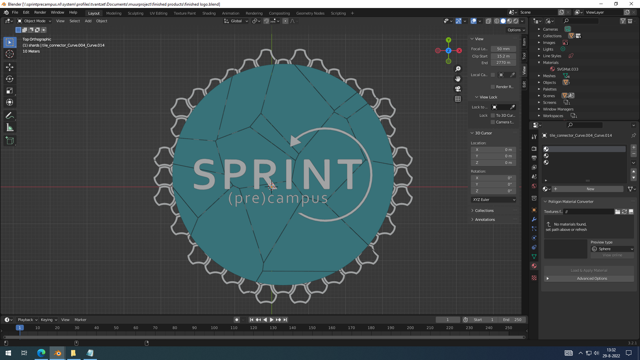This screenshot has width=640, height=360.
Task: Switch to the Modeling workspace tab
Action: [x=113, y=13]
